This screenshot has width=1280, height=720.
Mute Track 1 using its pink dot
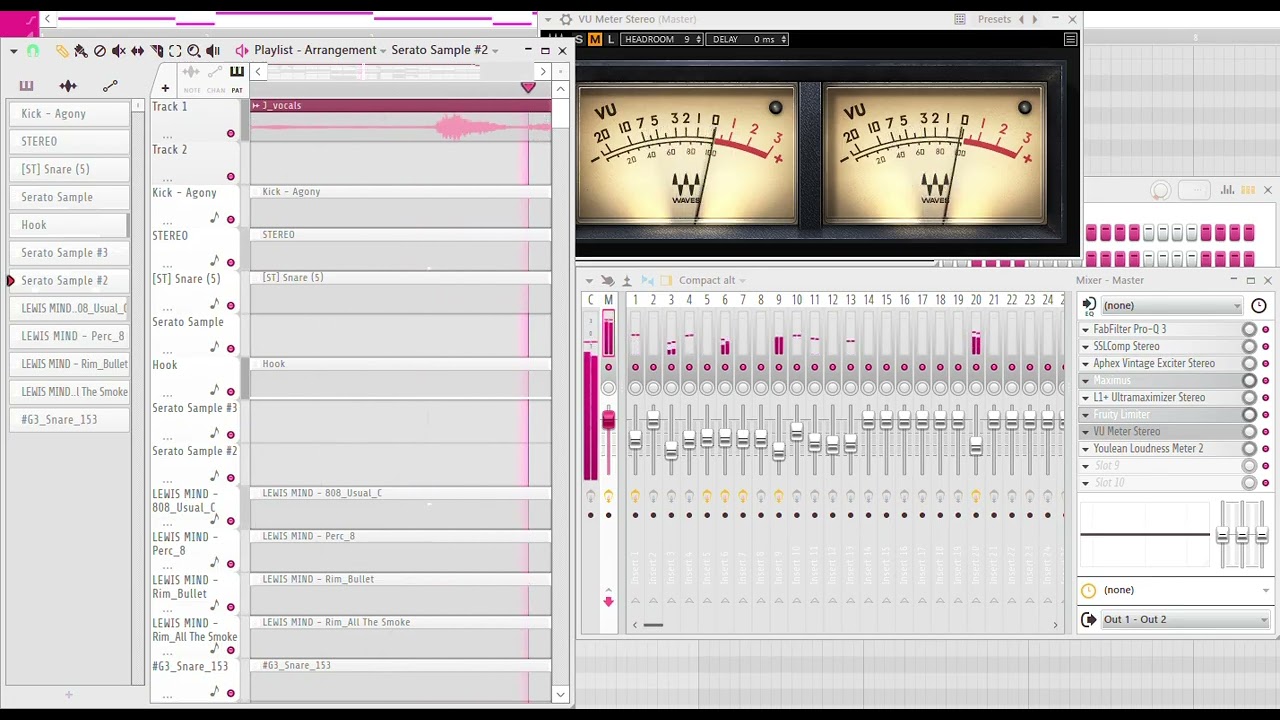pos(231,133)
